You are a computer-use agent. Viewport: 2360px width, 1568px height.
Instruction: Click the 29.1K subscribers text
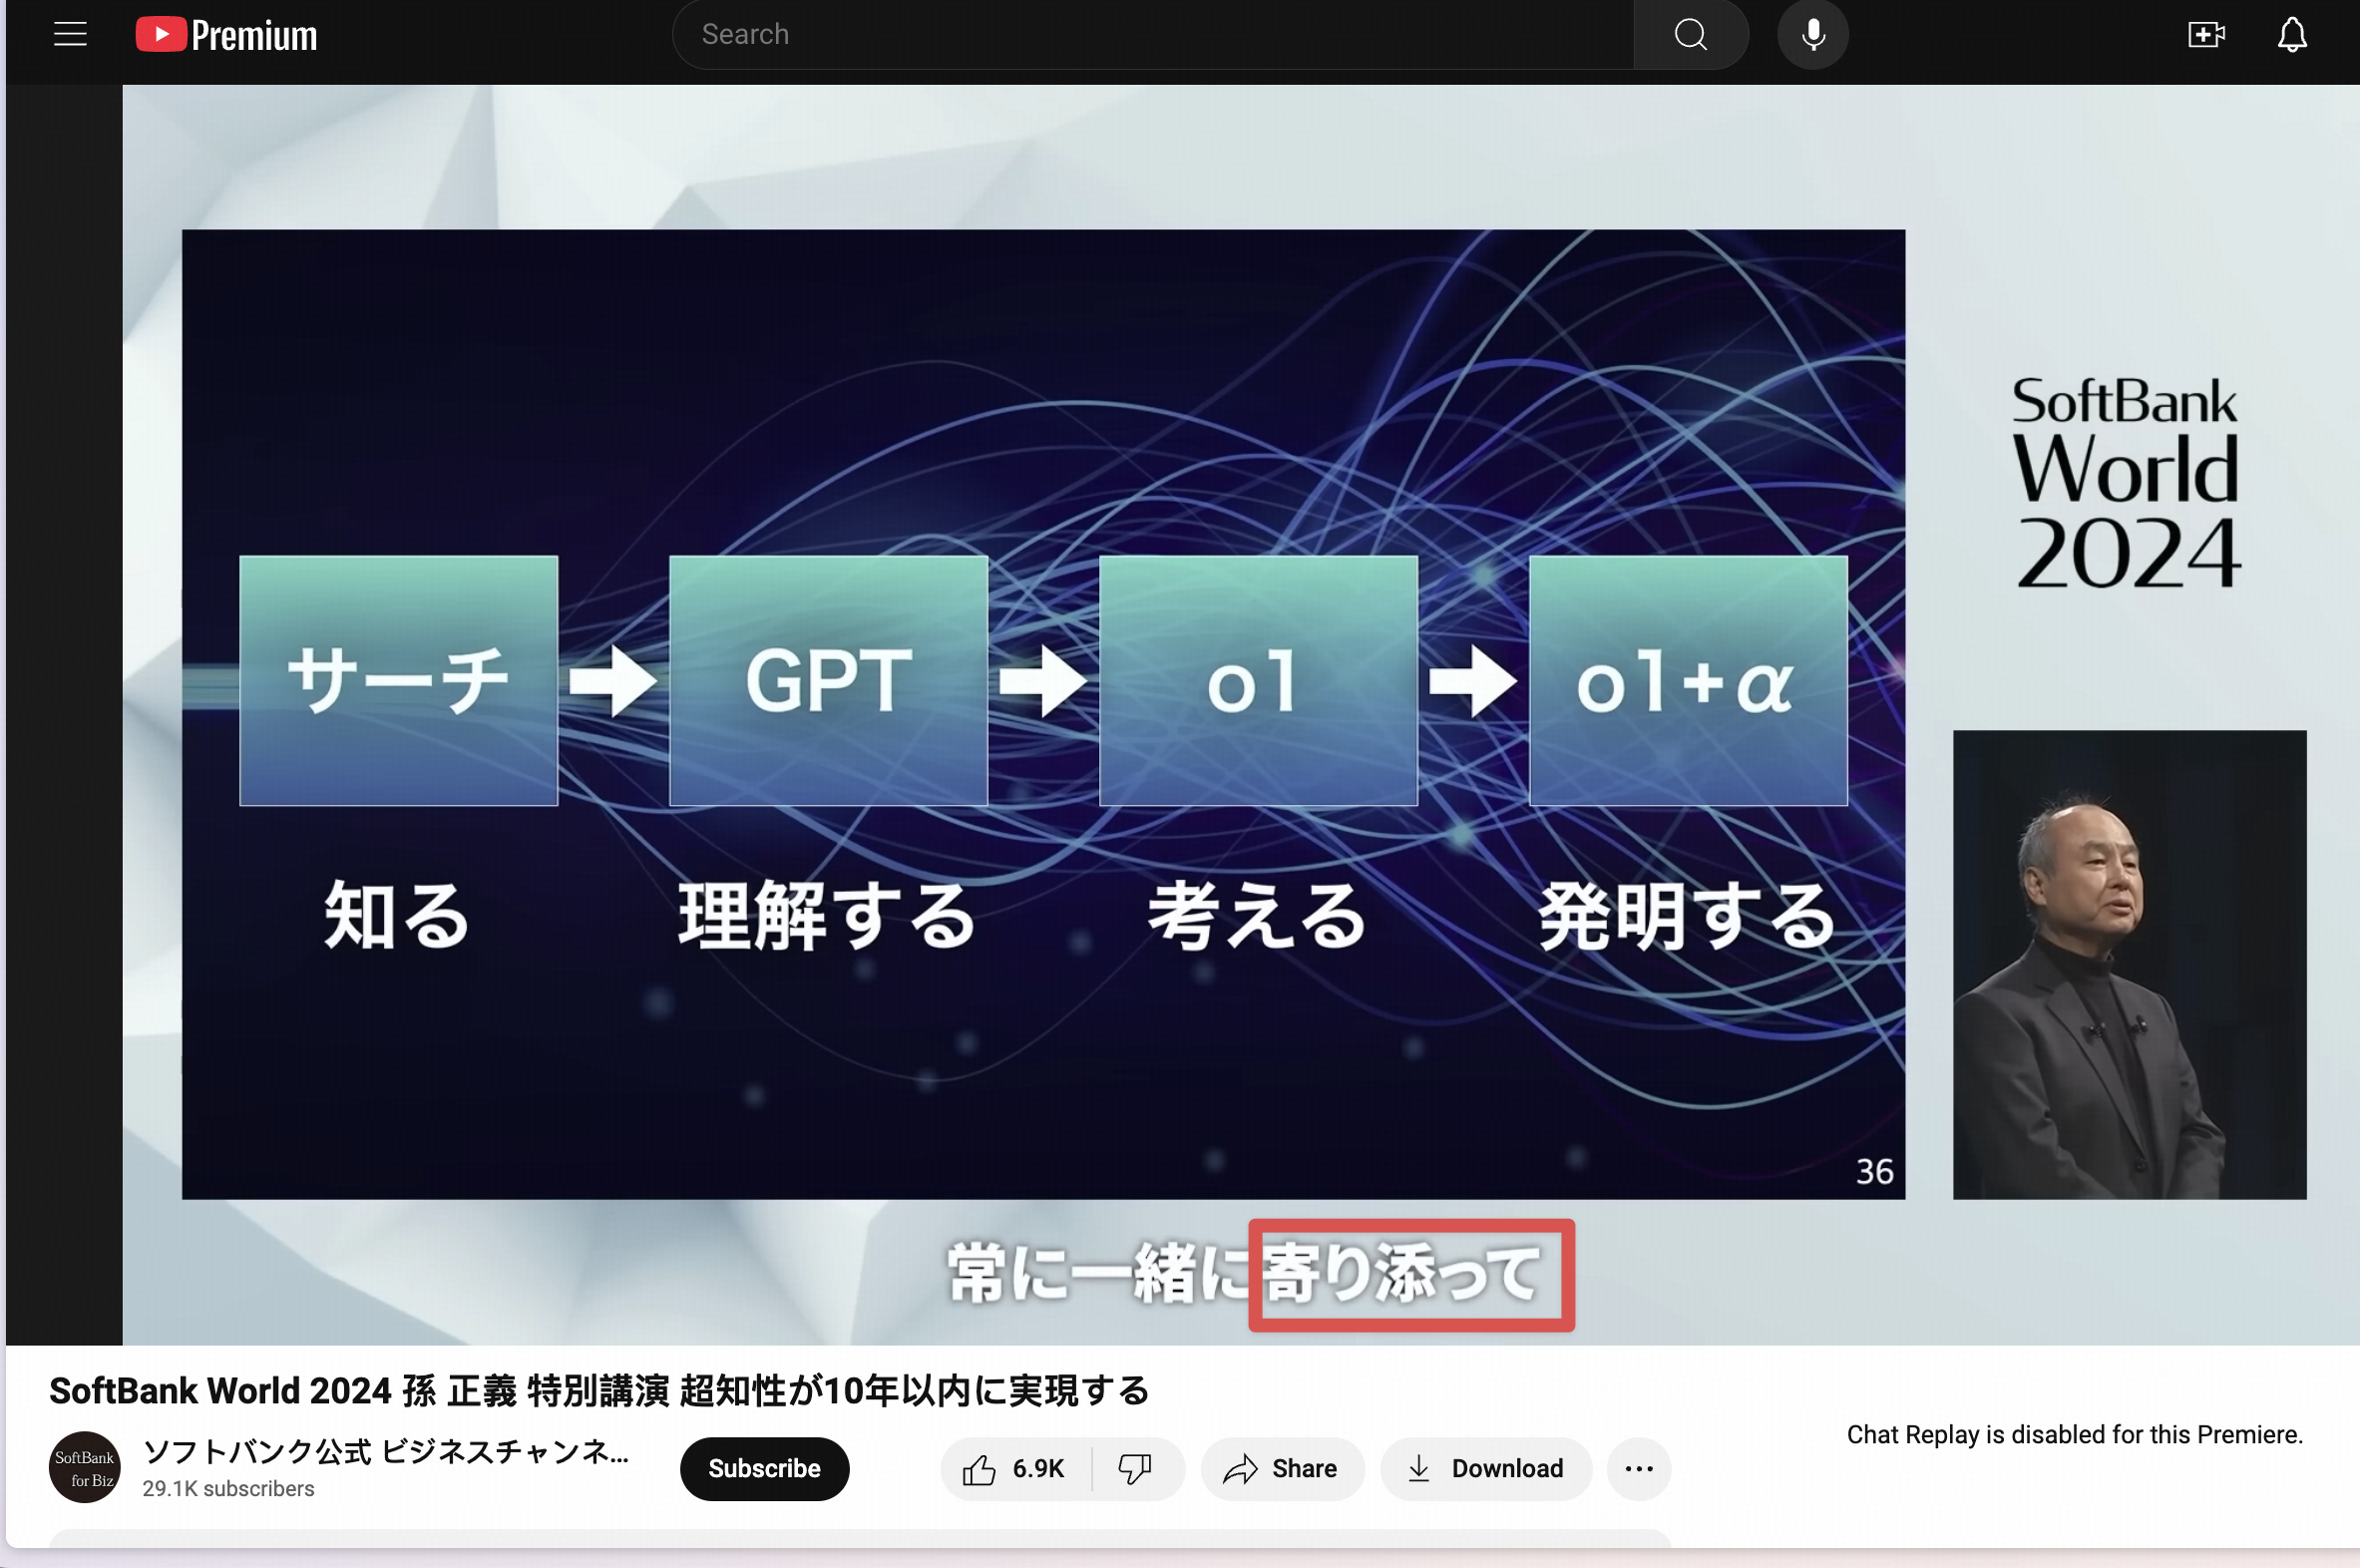click(x=228, y=1489)
